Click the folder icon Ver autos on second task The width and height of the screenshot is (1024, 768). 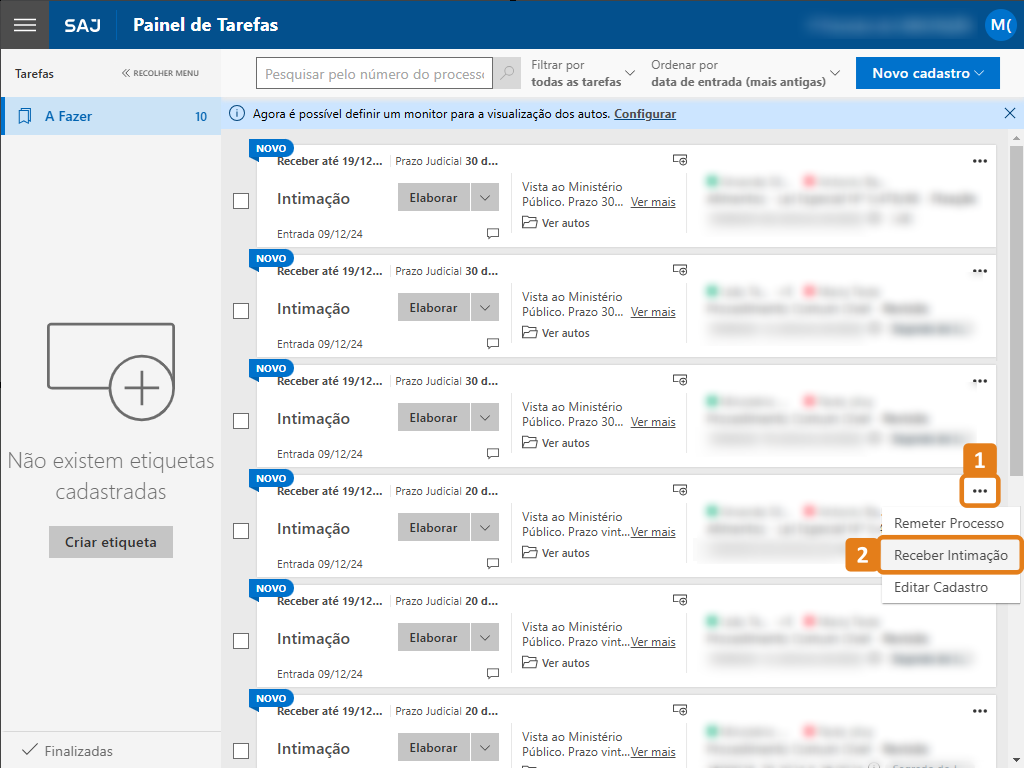pos(529,333)
